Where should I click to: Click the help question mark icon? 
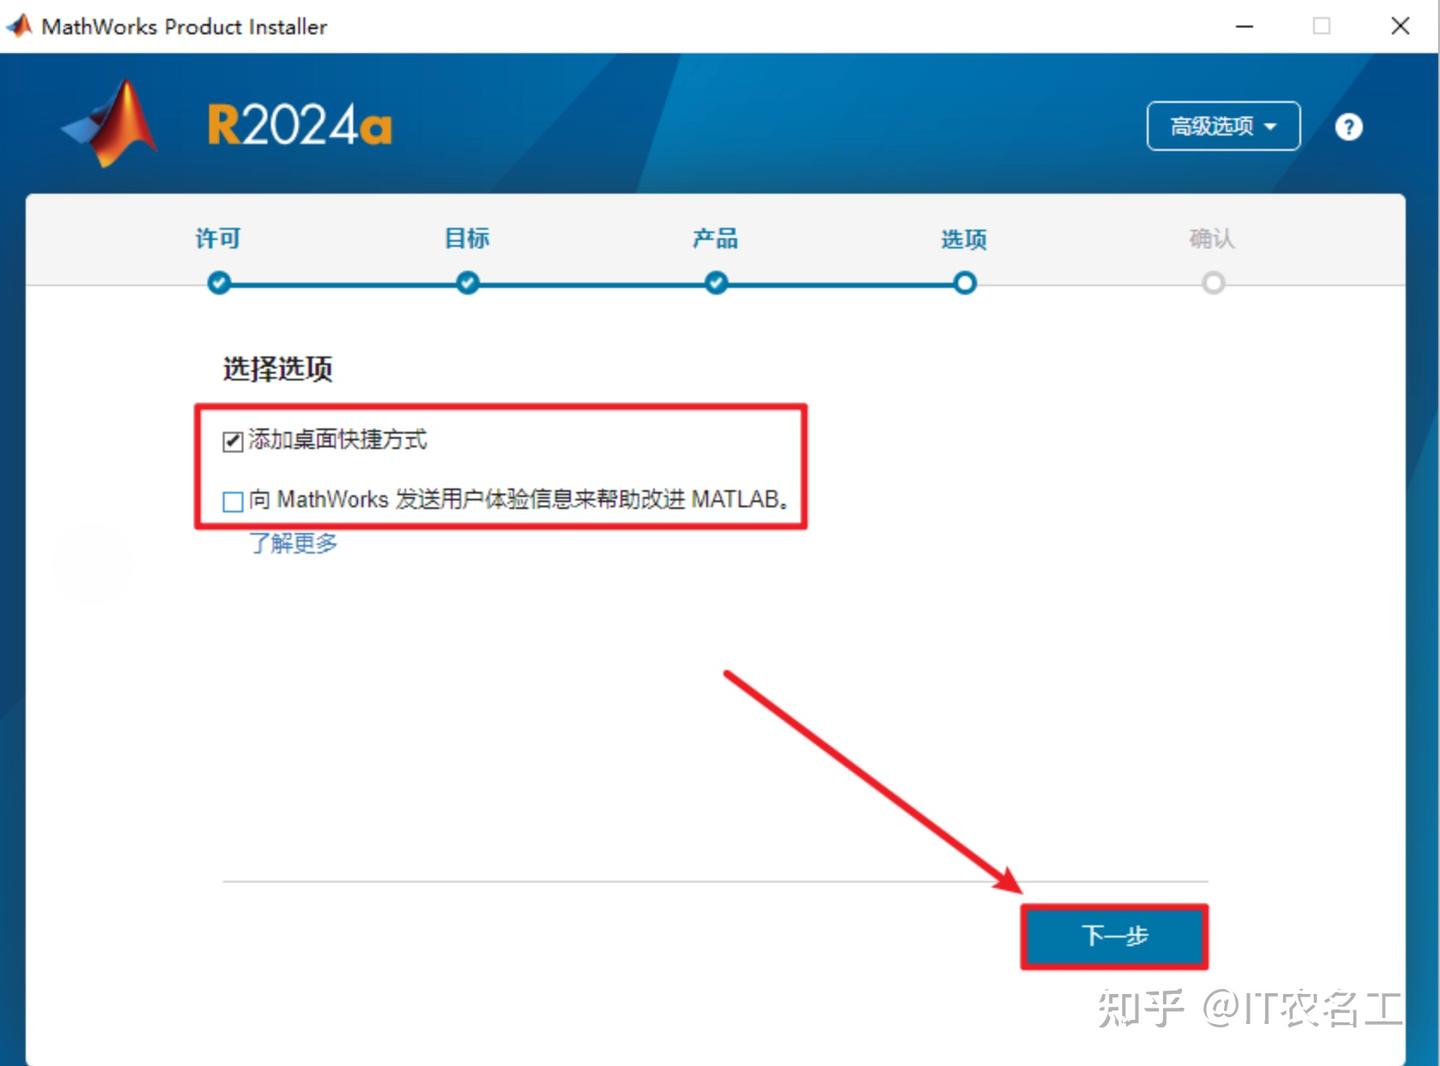(1348, 127)
